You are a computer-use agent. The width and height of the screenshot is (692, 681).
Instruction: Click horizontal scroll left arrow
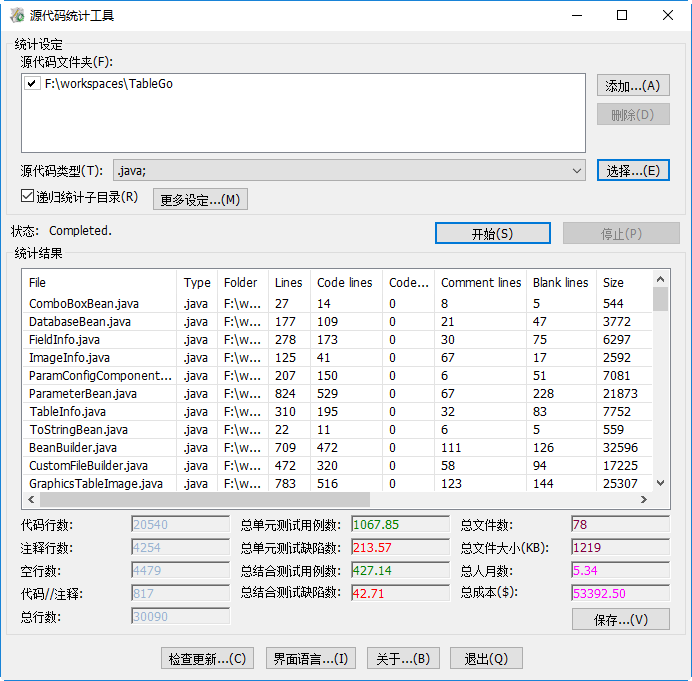(31, 499)
